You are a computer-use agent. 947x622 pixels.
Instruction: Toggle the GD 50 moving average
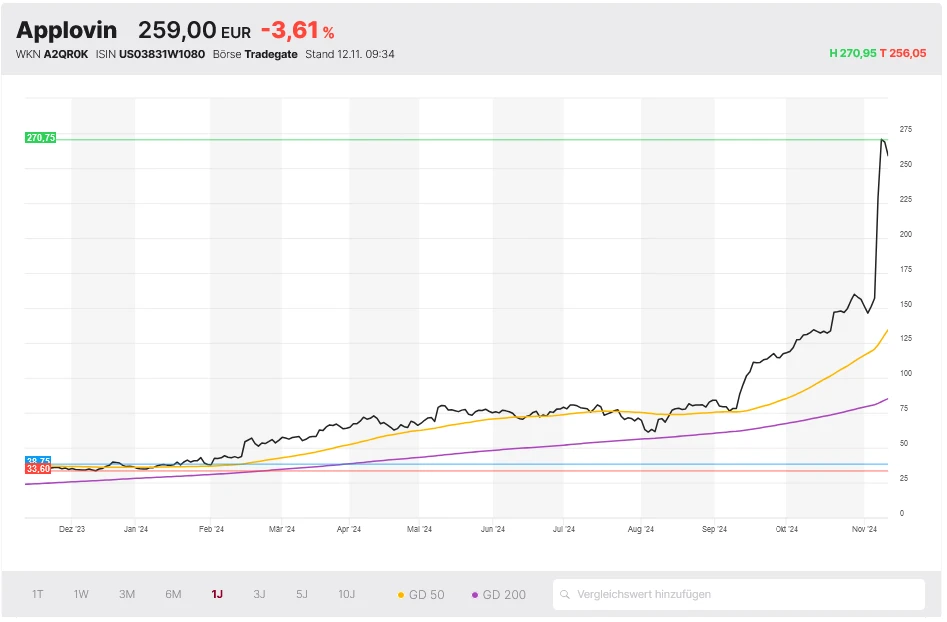tap(421, 594)
